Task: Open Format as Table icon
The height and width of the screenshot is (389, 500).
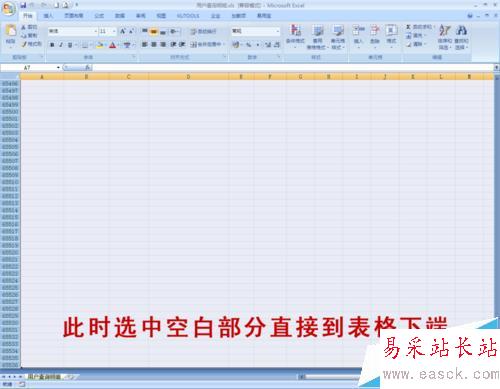Action: (318, 31)
